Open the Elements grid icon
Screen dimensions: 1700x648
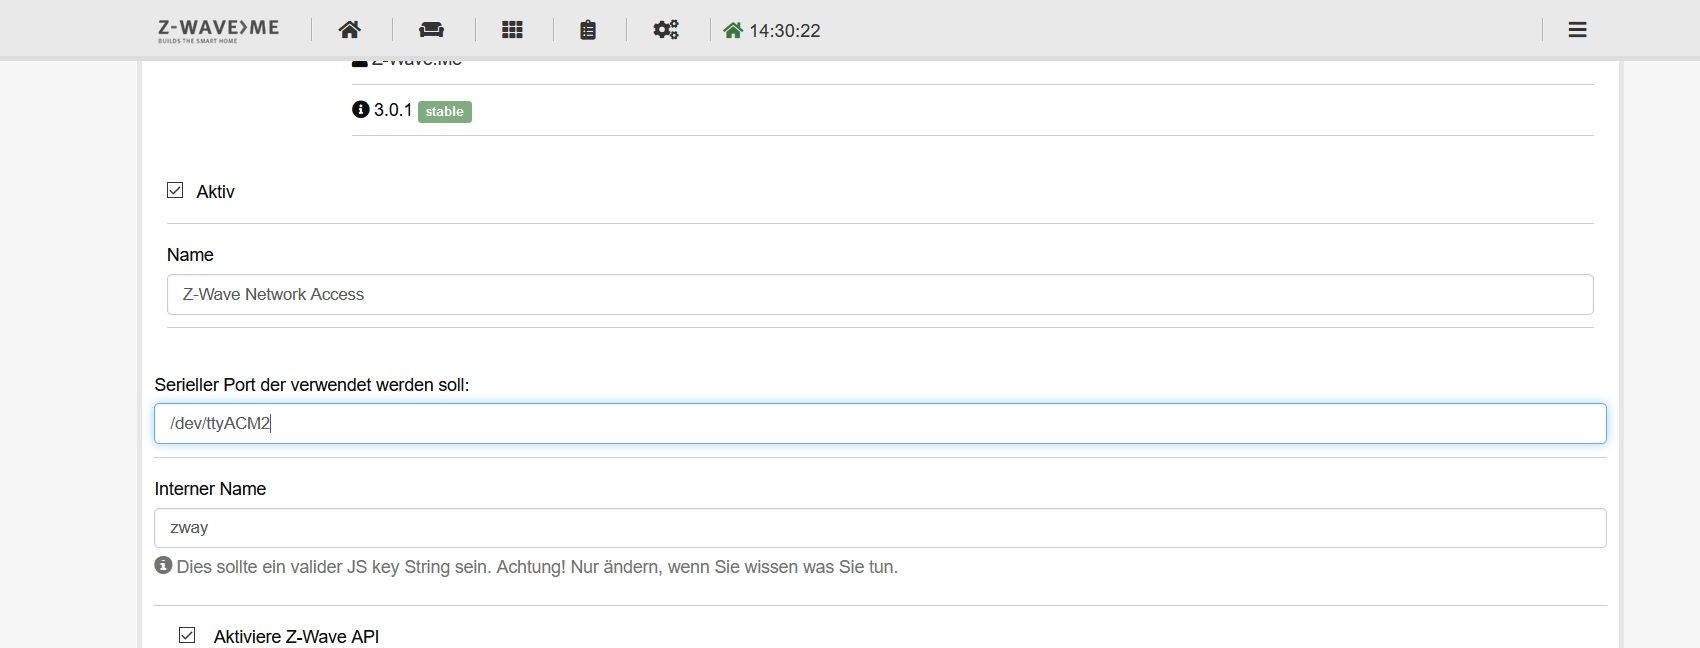(x=512, y=30)
